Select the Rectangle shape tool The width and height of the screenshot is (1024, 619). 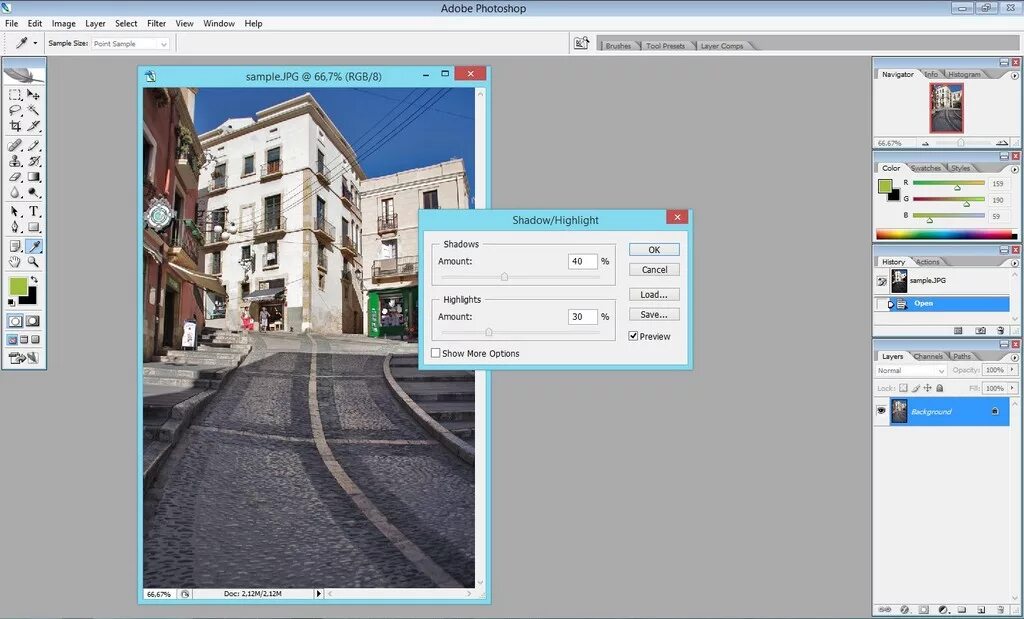tap(33, 227)
